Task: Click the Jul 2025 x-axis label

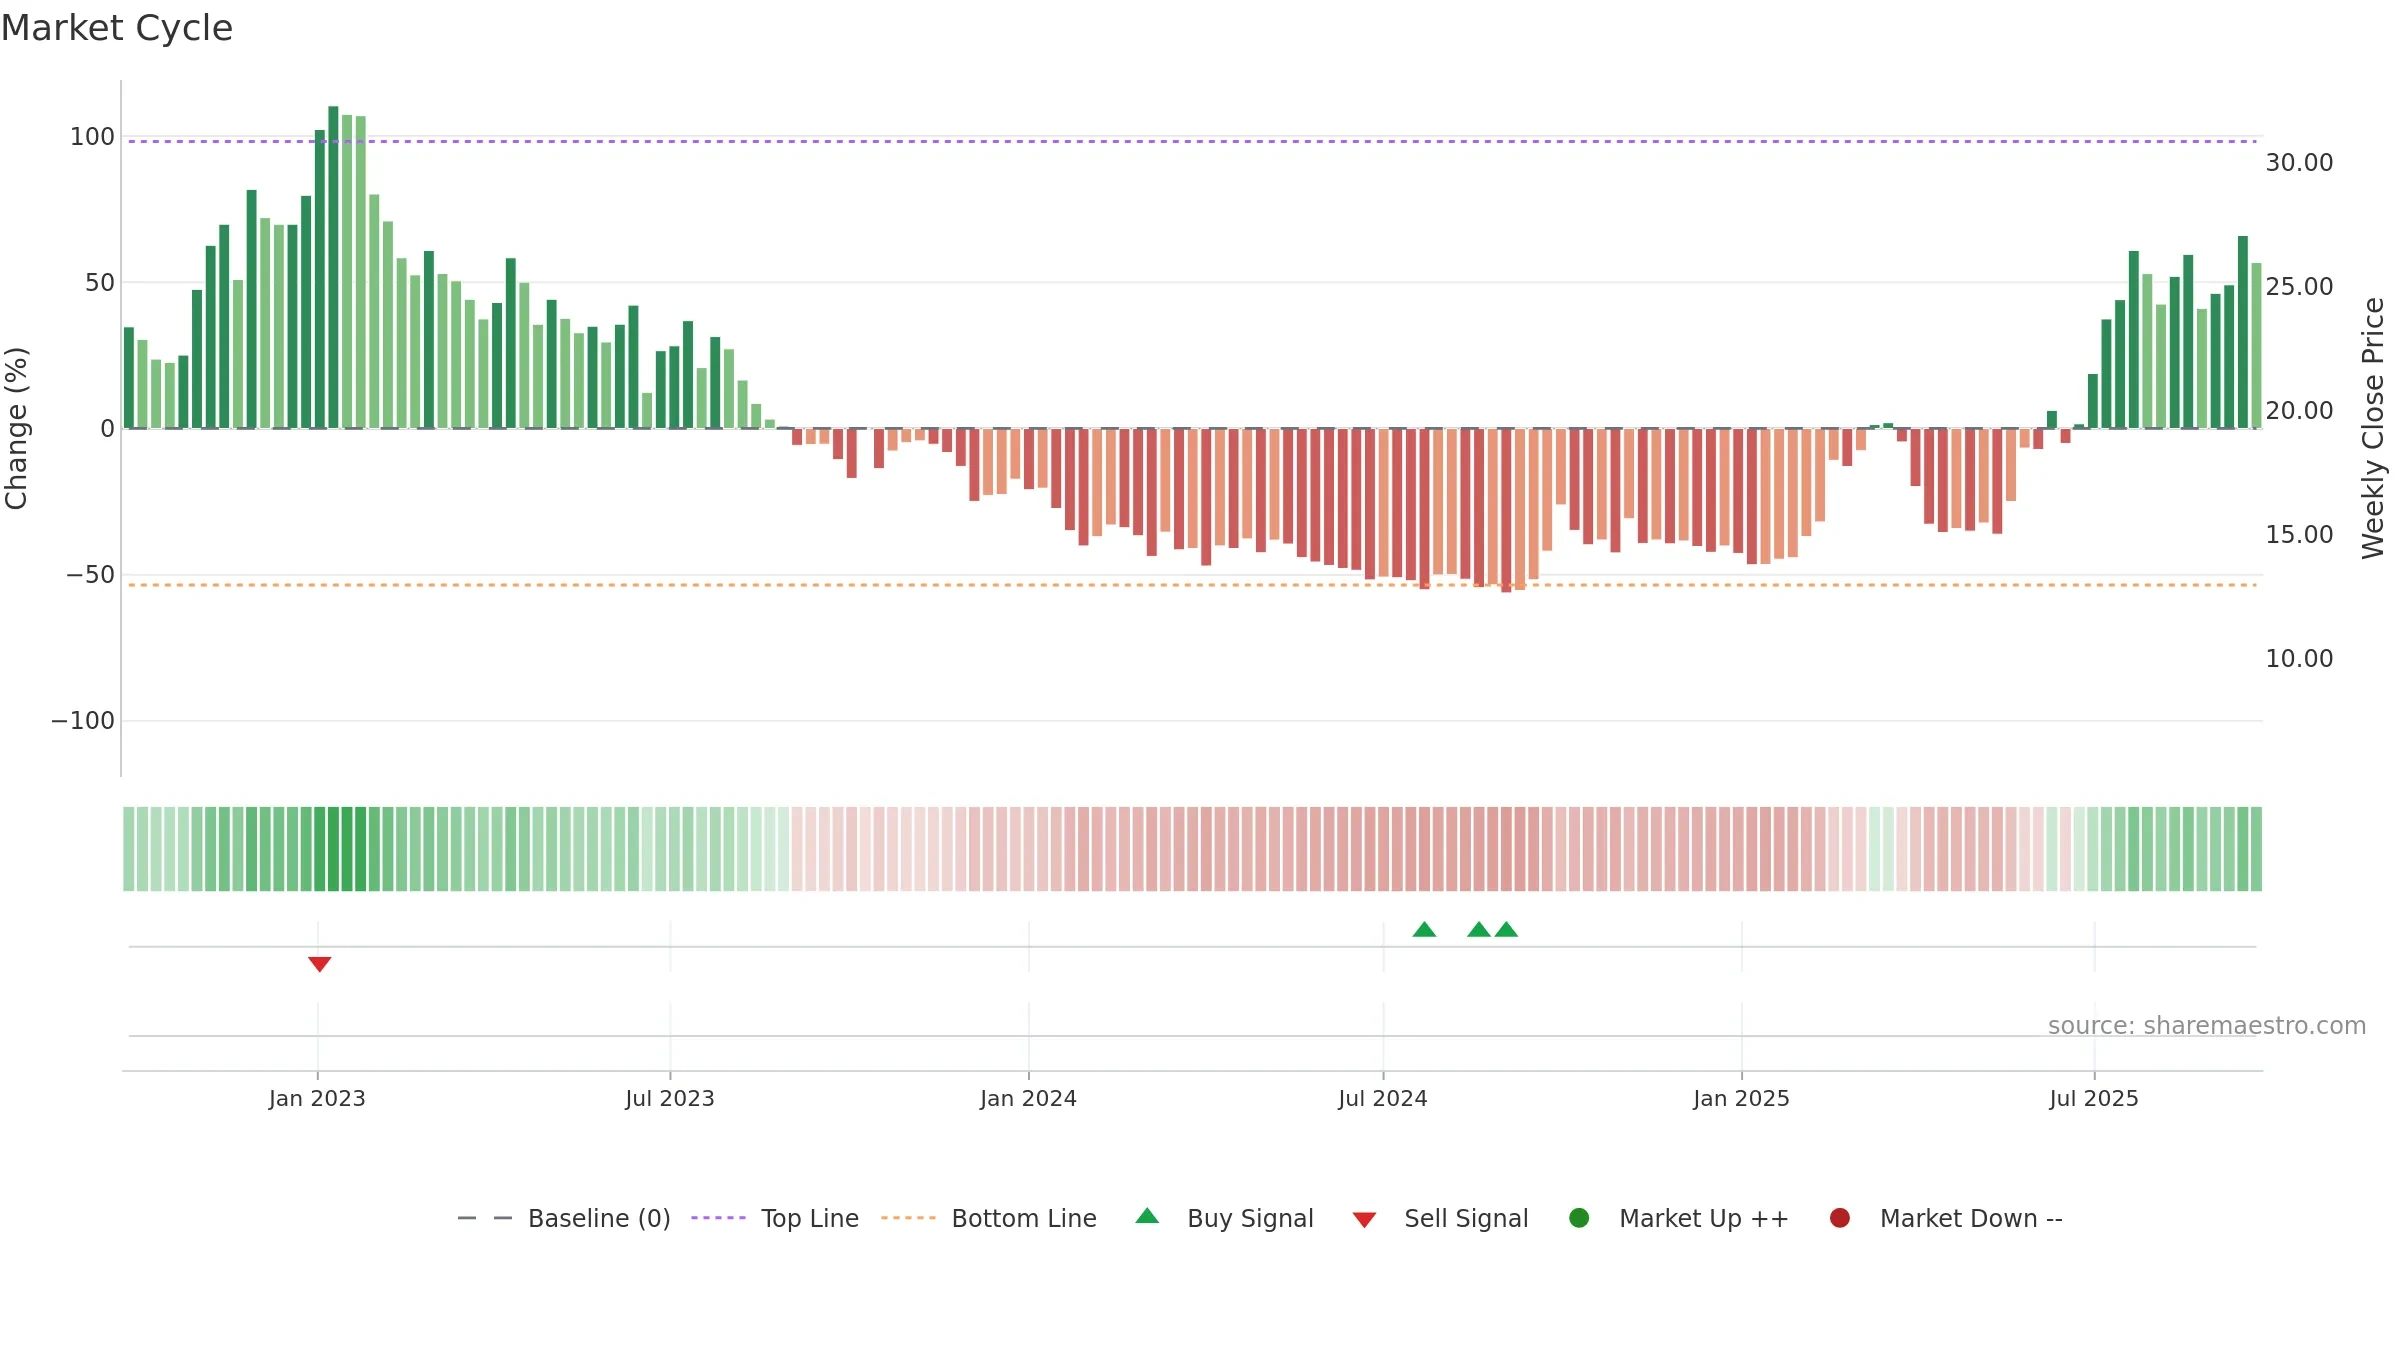Action: tap(2094, 1099)
